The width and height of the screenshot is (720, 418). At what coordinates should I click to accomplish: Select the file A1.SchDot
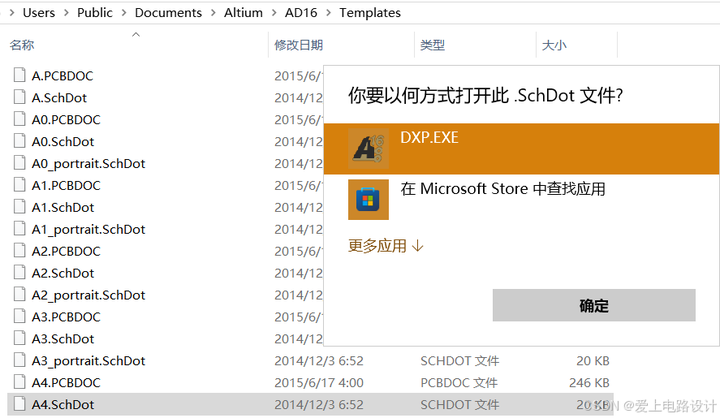(63, 208)
